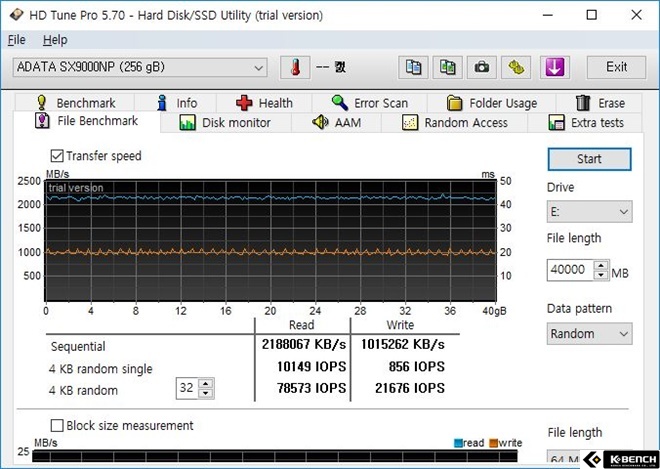Viewport: 660px width, 469px height.
Task: Click the 856 IOPS write value
Action: point(417,367)
